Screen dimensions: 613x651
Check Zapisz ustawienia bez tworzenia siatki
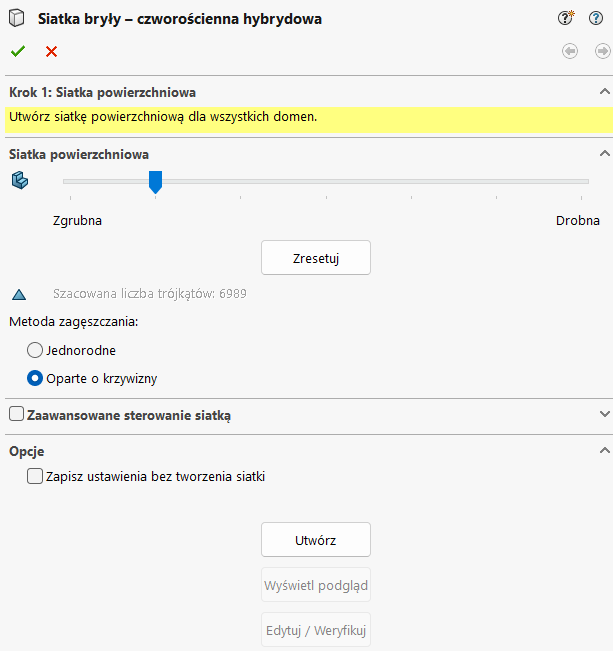click(35, 477)
